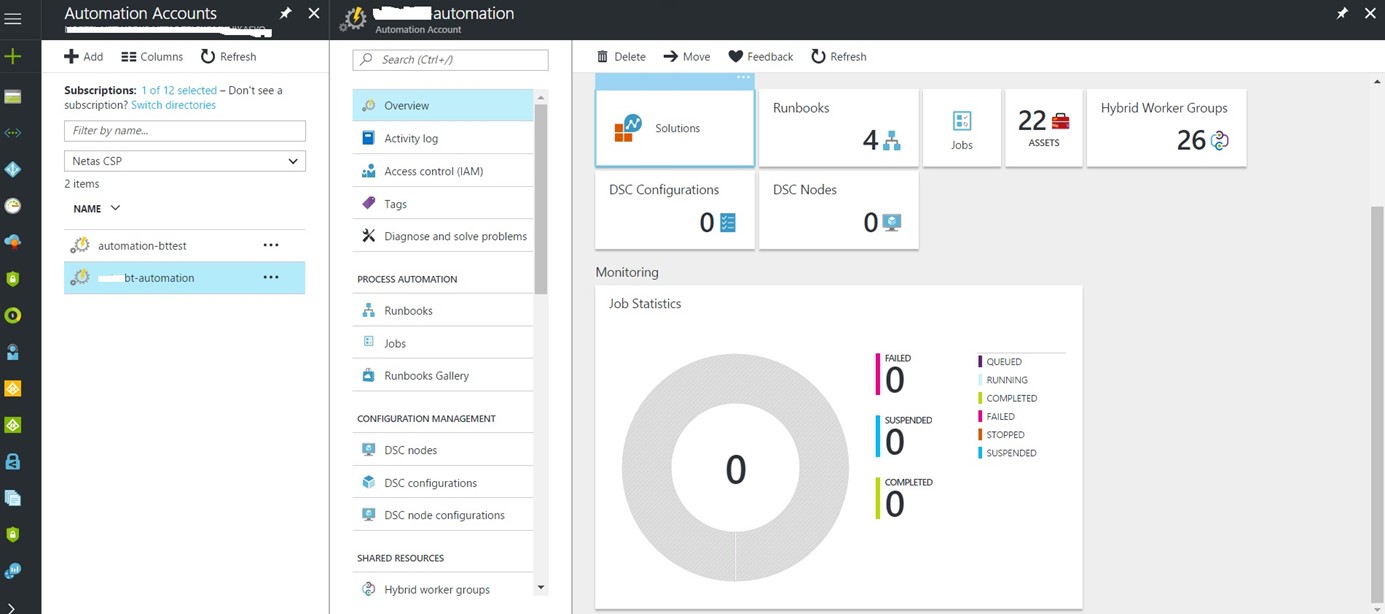Screen dimensions: 1385x614
Task: Pin the automation account blade at top right
Action: (1342, 13)
